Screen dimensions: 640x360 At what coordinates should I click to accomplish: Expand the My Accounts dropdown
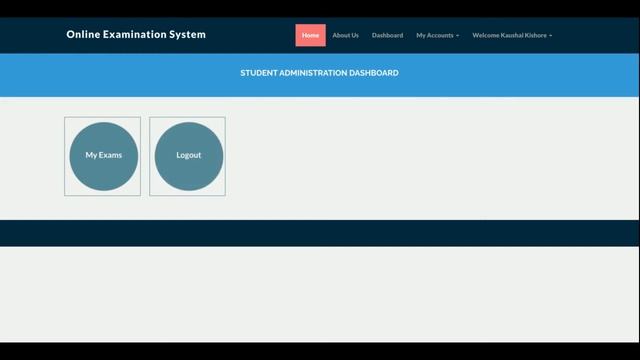point(438,35)
